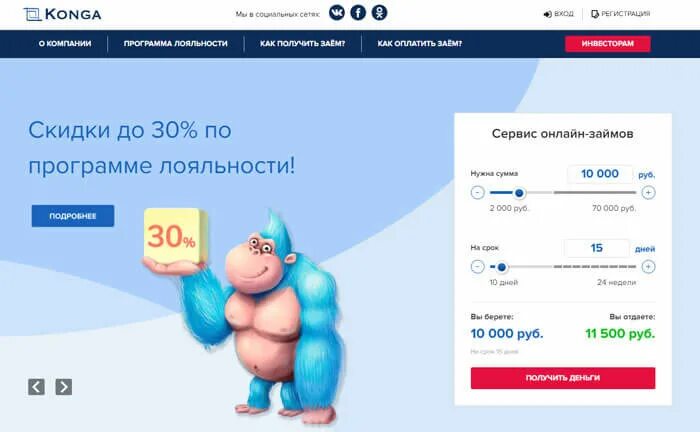Open the Facebook social icon
700x432 pixels.
pos(358,12)
